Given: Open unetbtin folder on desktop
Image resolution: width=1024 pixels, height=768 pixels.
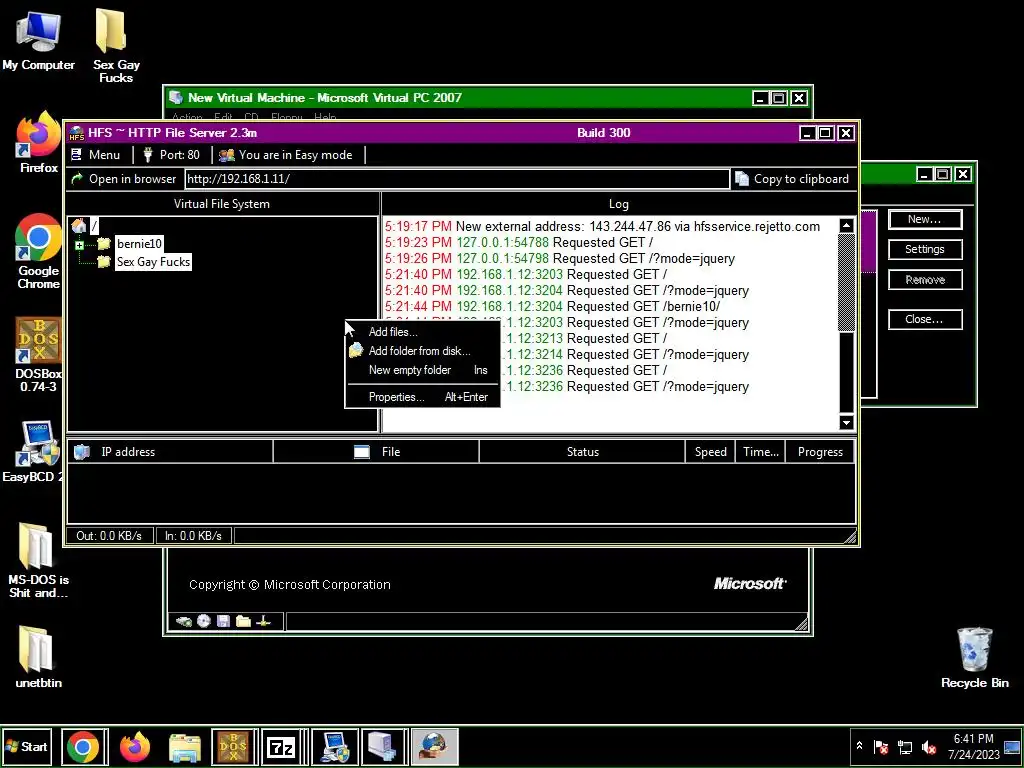Looking at the screenshot, I should pos(38,657).
